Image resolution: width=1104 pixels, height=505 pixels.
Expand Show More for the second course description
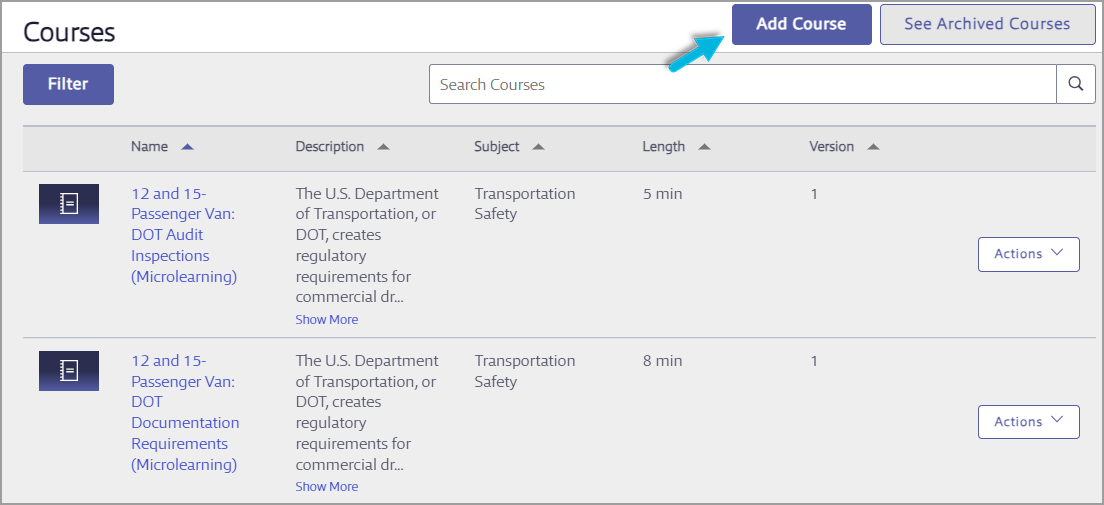coord(326,487)
